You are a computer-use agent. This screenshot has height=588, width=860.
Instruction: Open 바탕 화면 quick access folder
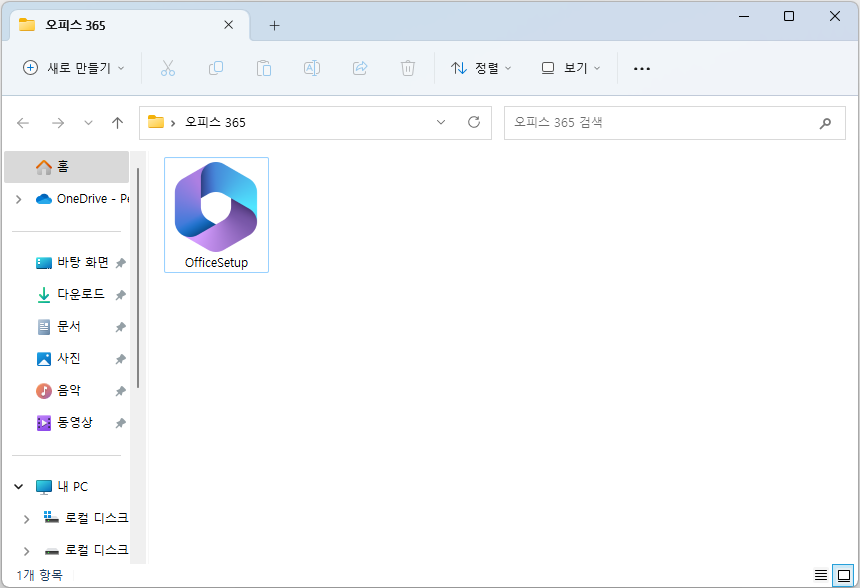point(72,263)
